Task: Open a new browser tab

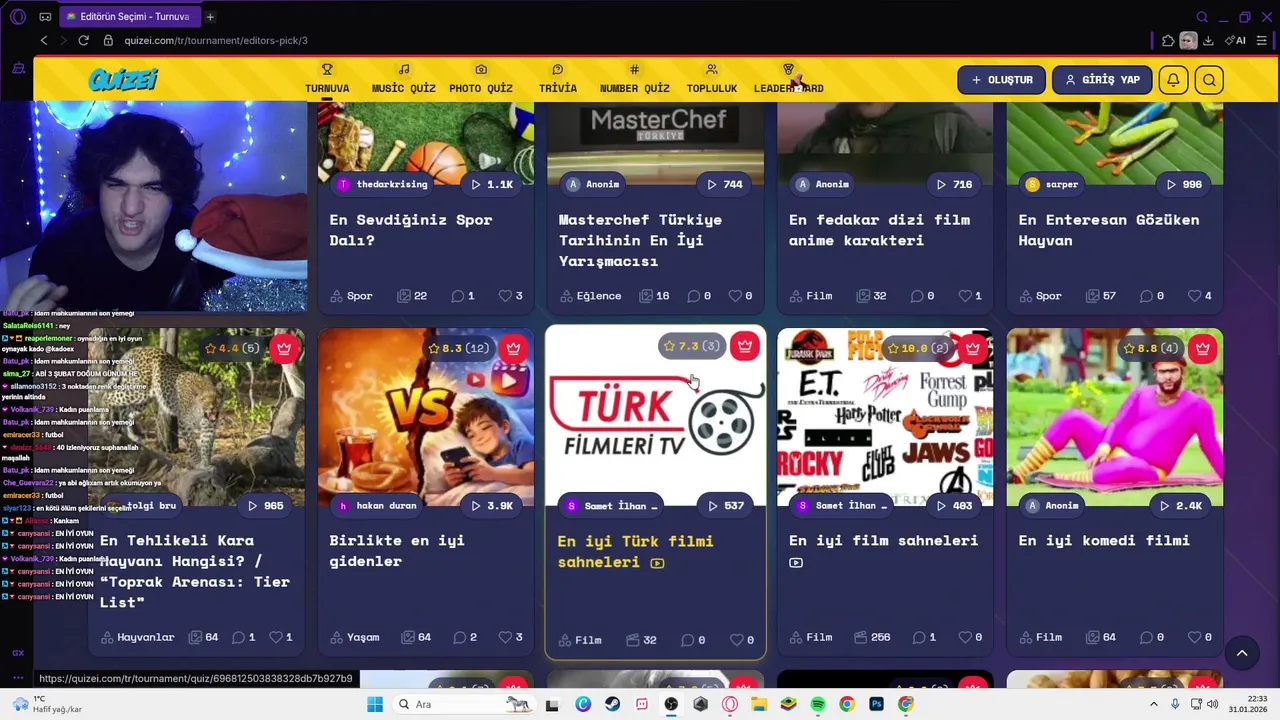Action: [210, 17]
